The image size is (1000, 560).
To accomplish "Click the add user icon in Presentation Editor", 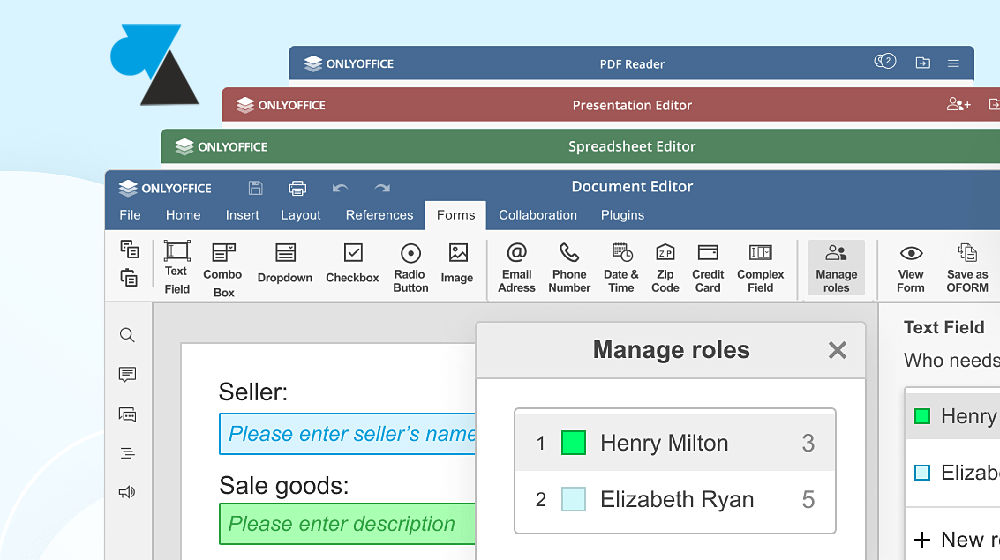I will tap(959, 104).
